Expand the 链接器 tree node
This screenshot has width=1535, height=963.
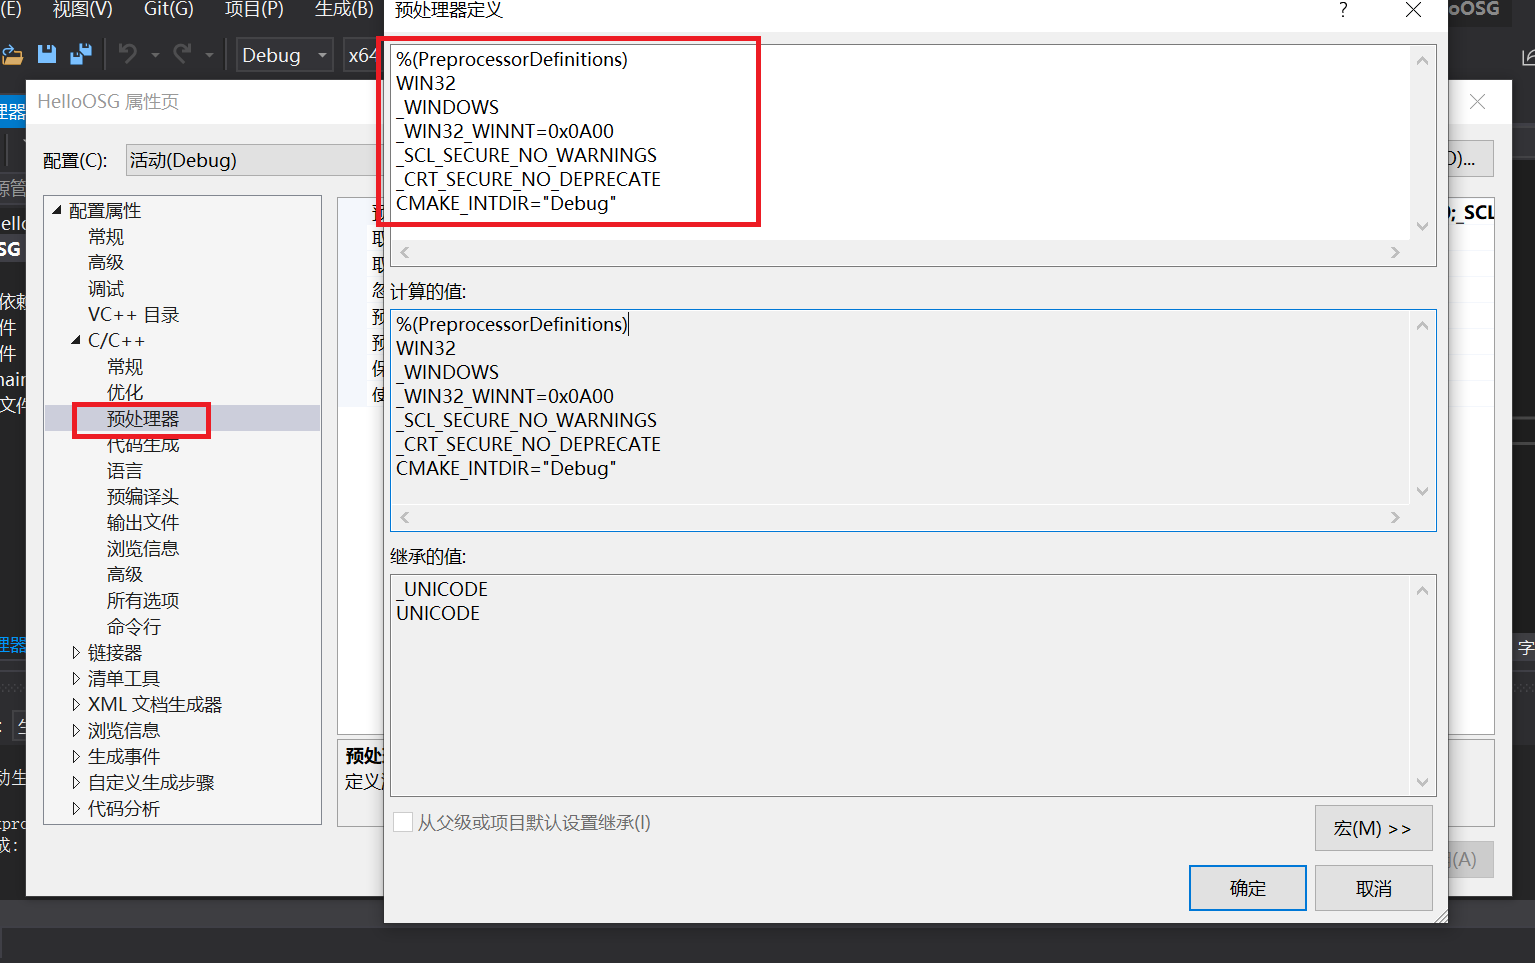(78, 652)
